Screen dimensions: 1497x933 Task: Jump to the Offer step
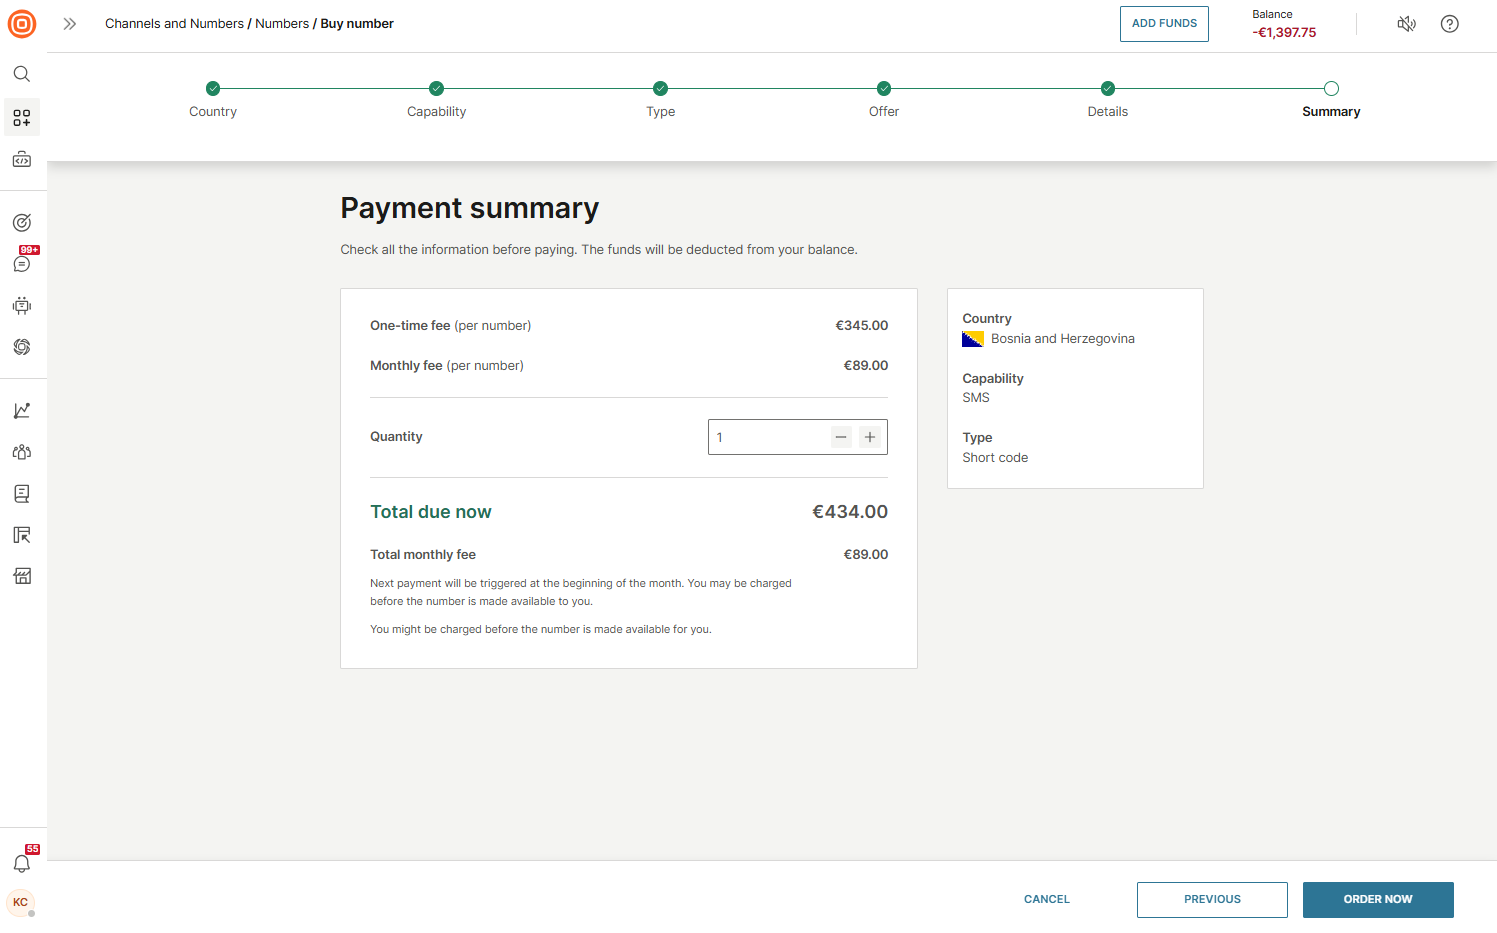coord(884,89)
